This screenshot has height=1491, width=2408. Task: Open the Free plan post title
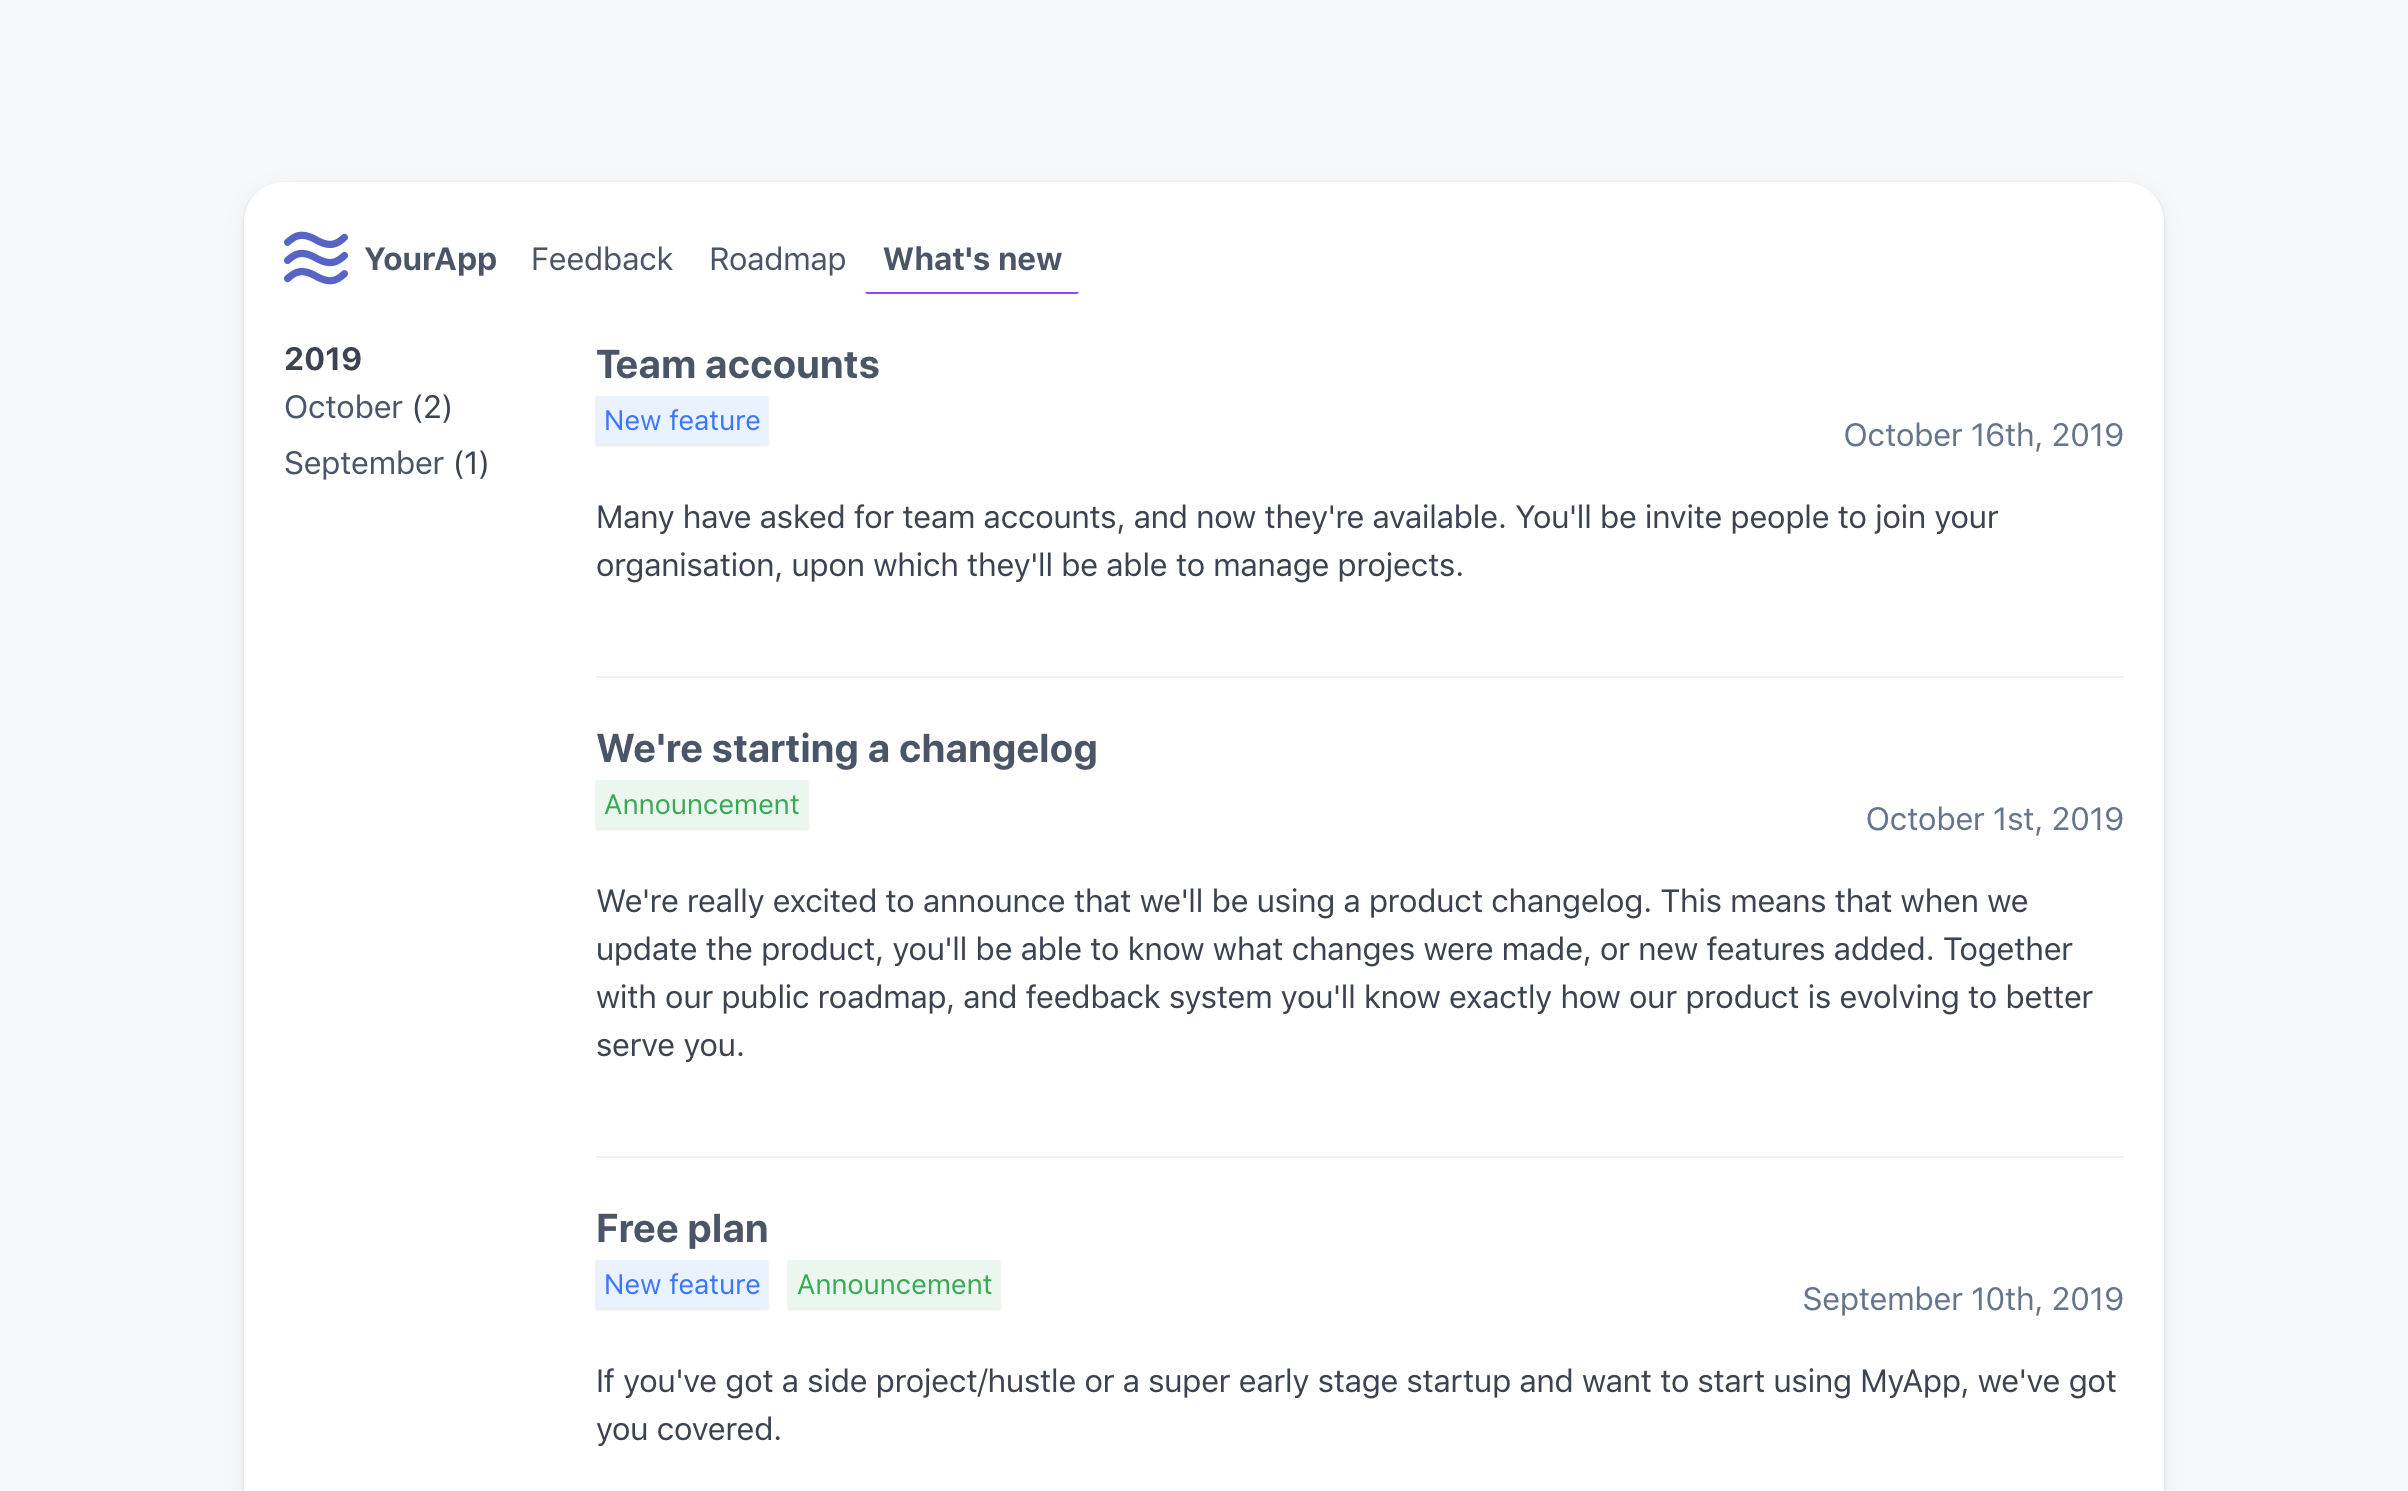(682, 1229)
